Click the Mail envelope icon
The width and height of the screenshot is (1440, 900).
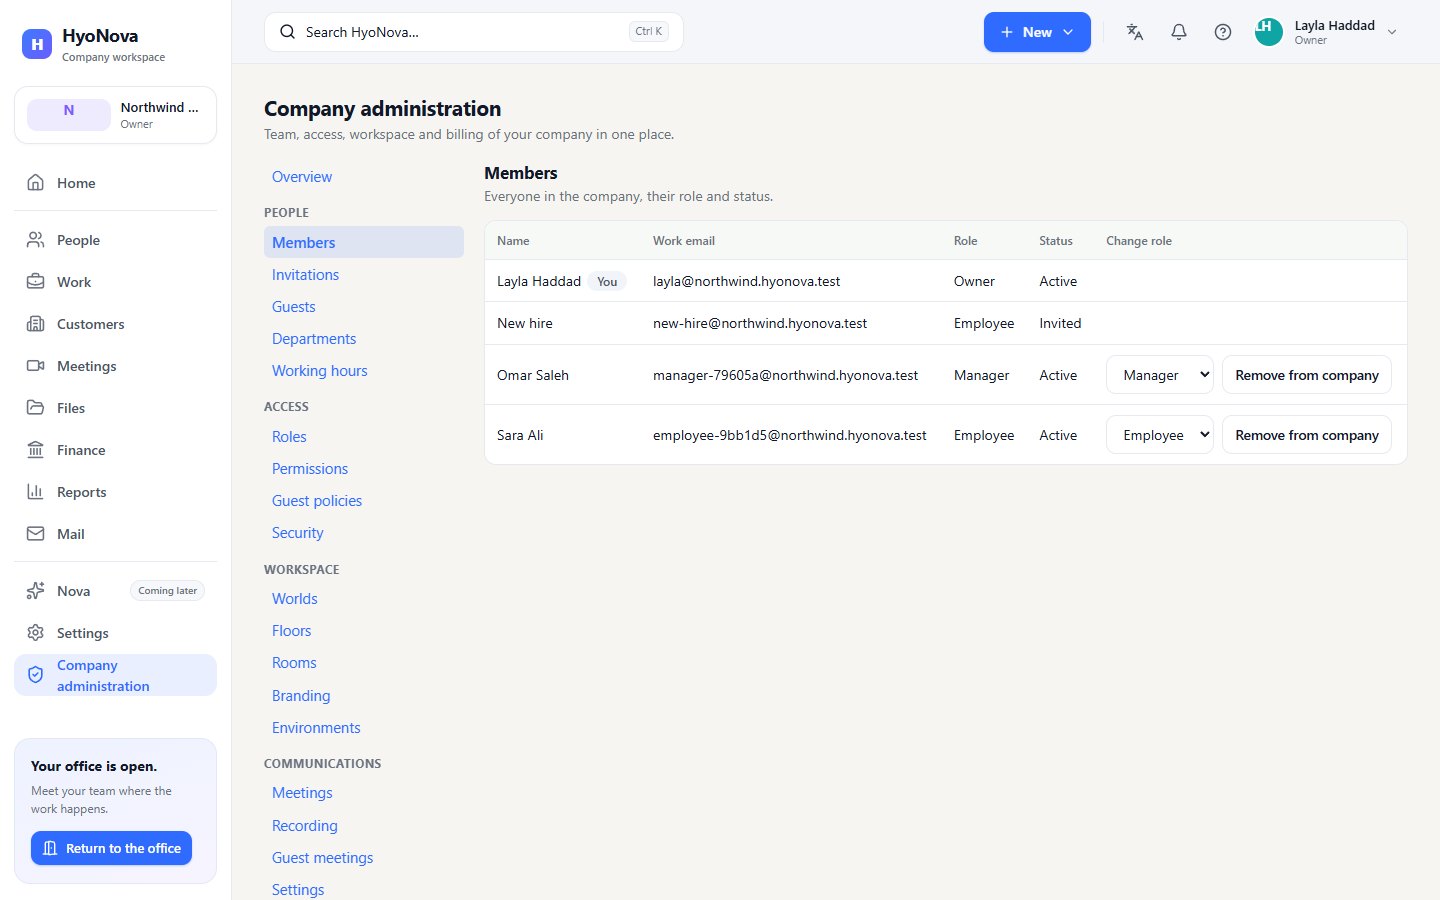pos(36,534)
